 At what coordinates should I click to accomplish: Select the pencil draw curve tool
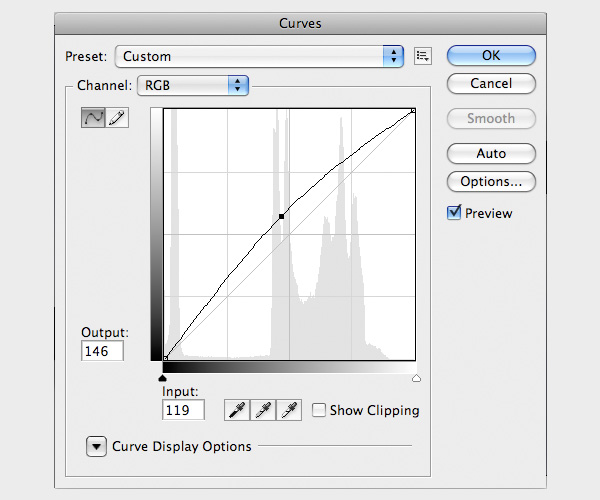click(117, 118)
